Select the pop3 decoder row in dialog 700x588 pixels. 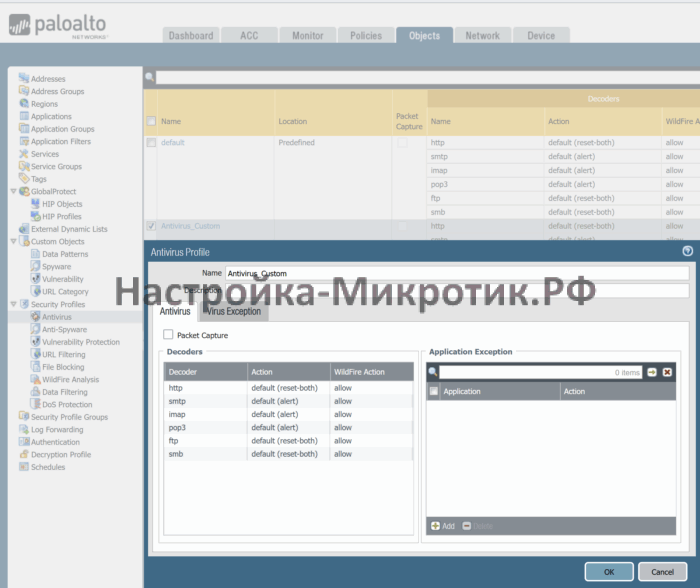click(x=288, y=427)
